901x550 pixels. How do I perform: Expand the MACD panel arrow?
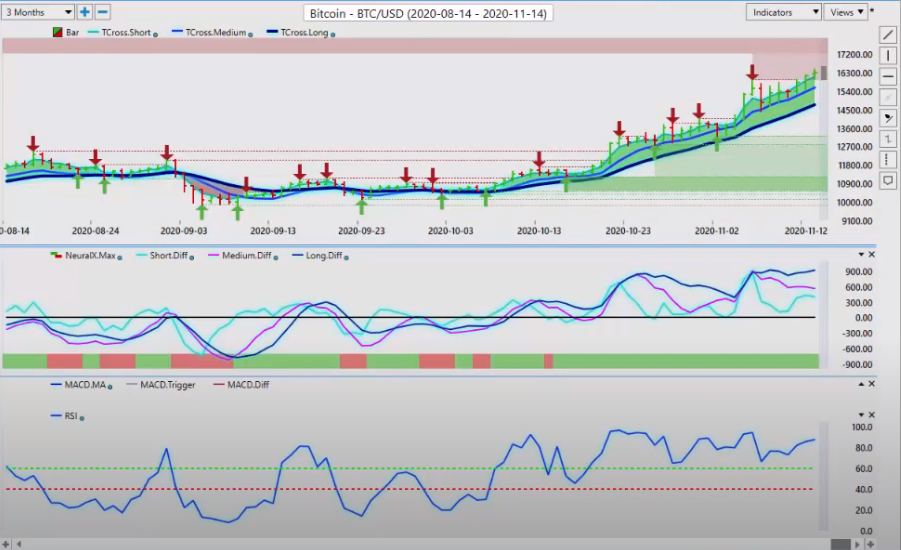point(861,384)
